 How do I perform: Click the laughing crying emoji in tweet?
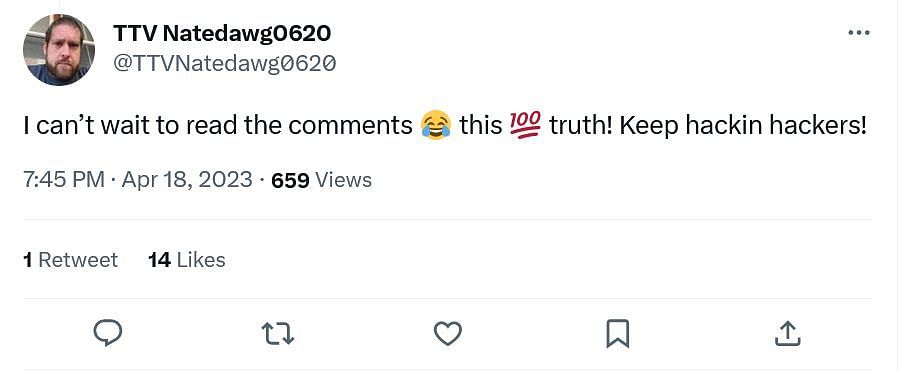tap(436, 126)
